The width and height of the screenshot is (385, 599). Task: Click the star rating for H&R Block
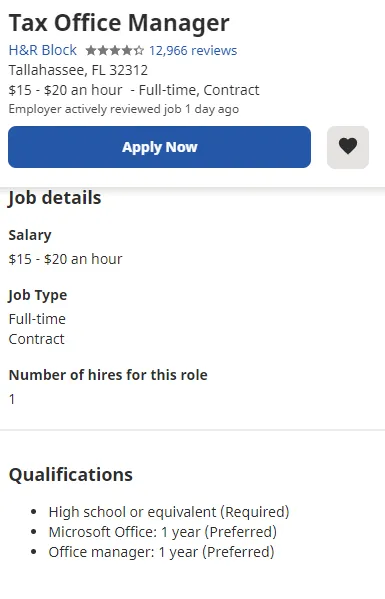point(115,50)
